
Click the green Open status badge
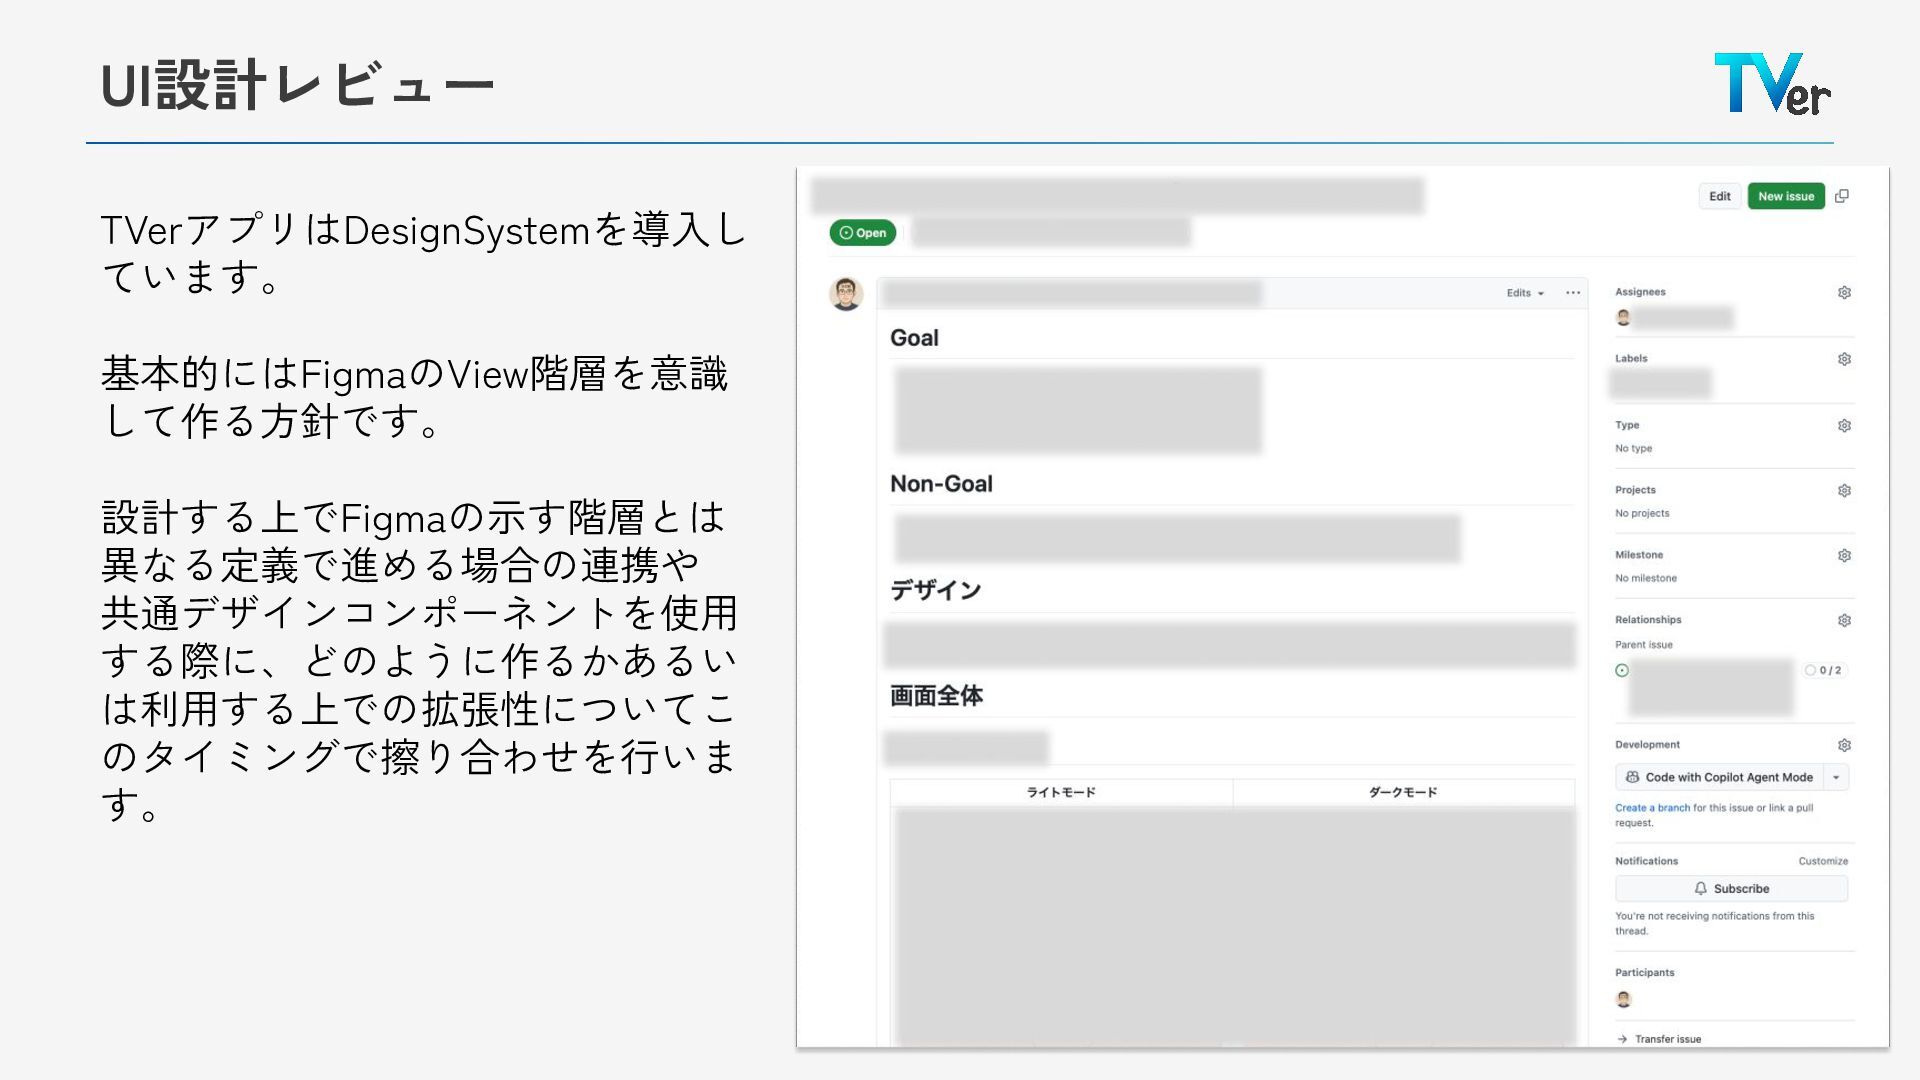pos(862,233)
